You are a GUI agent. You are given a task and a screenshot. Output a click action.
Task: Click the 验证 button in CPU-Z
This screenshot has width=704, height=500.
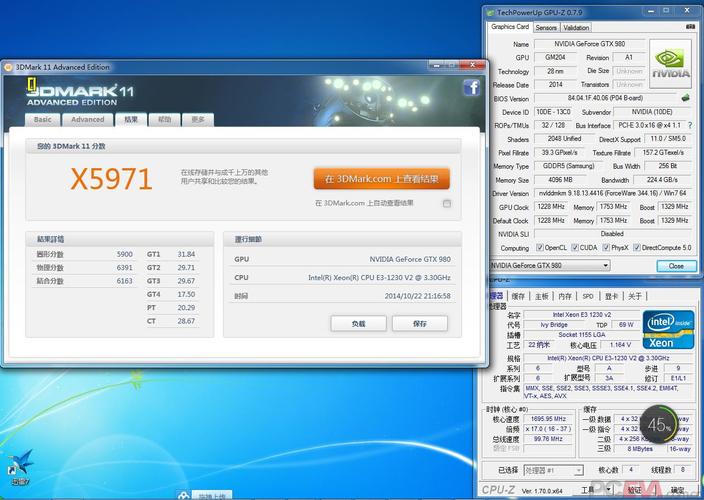coord(634,490)
